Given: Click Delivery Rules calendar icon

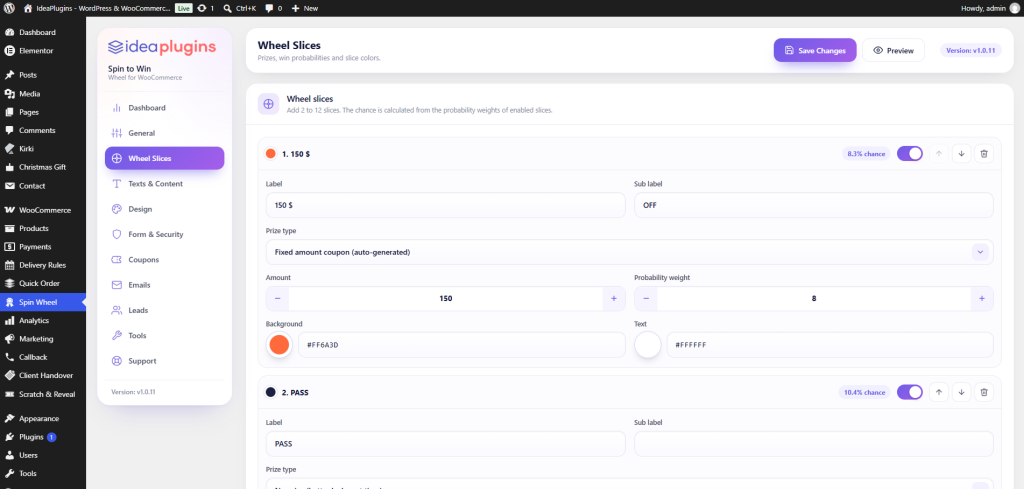Looking at the screenshot, I should [10, 265].
